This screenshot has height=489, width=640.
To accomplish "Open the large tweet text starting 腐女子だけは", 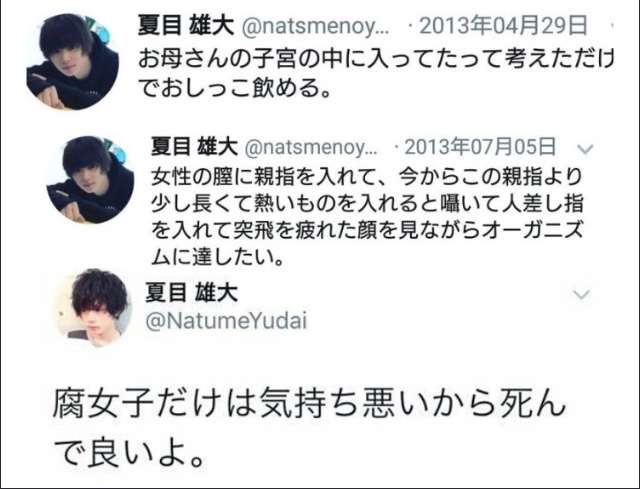I will tap(309, 428).
